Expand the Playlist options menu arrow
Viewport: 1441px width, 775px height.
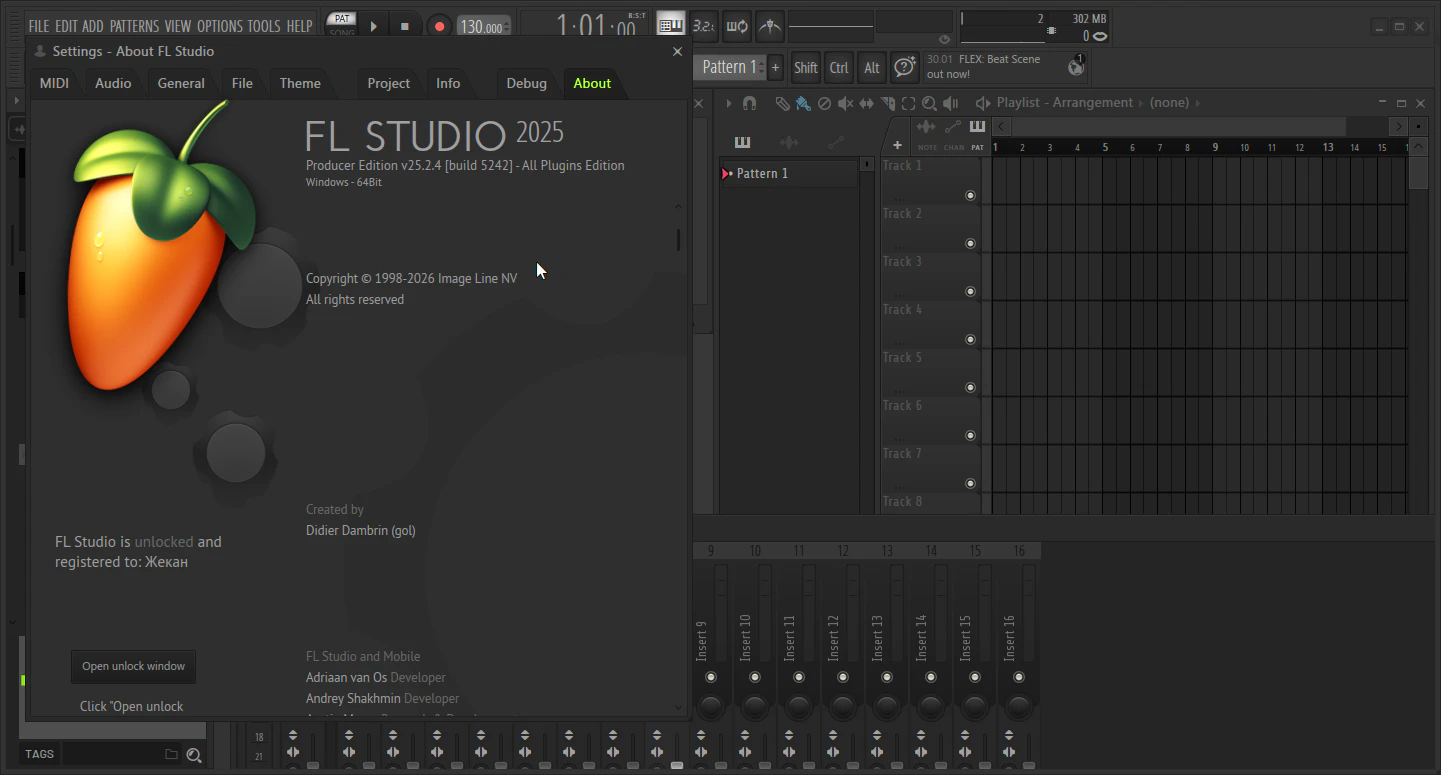(728, 103)
